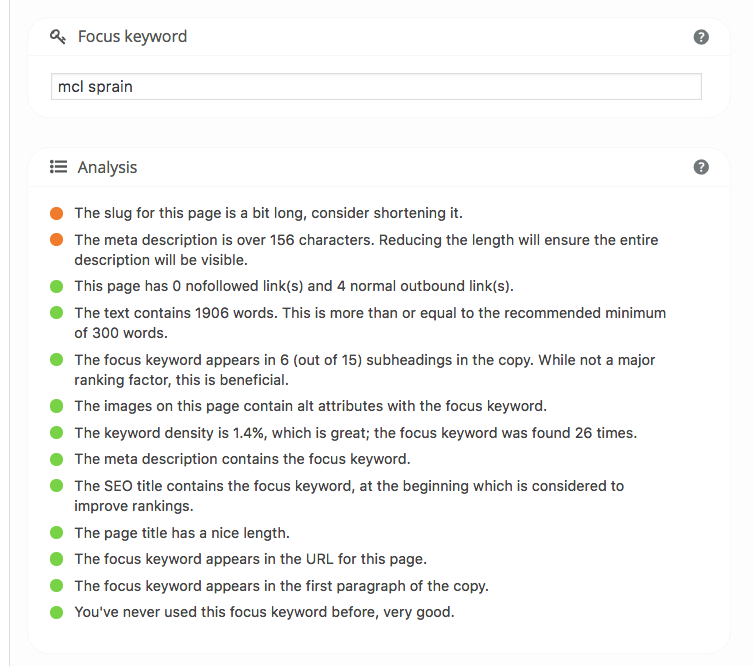Focus the 'mcl sprain' keyword input field
The image size is (754, 666).
pyautogui.click(x=376, y=87)
